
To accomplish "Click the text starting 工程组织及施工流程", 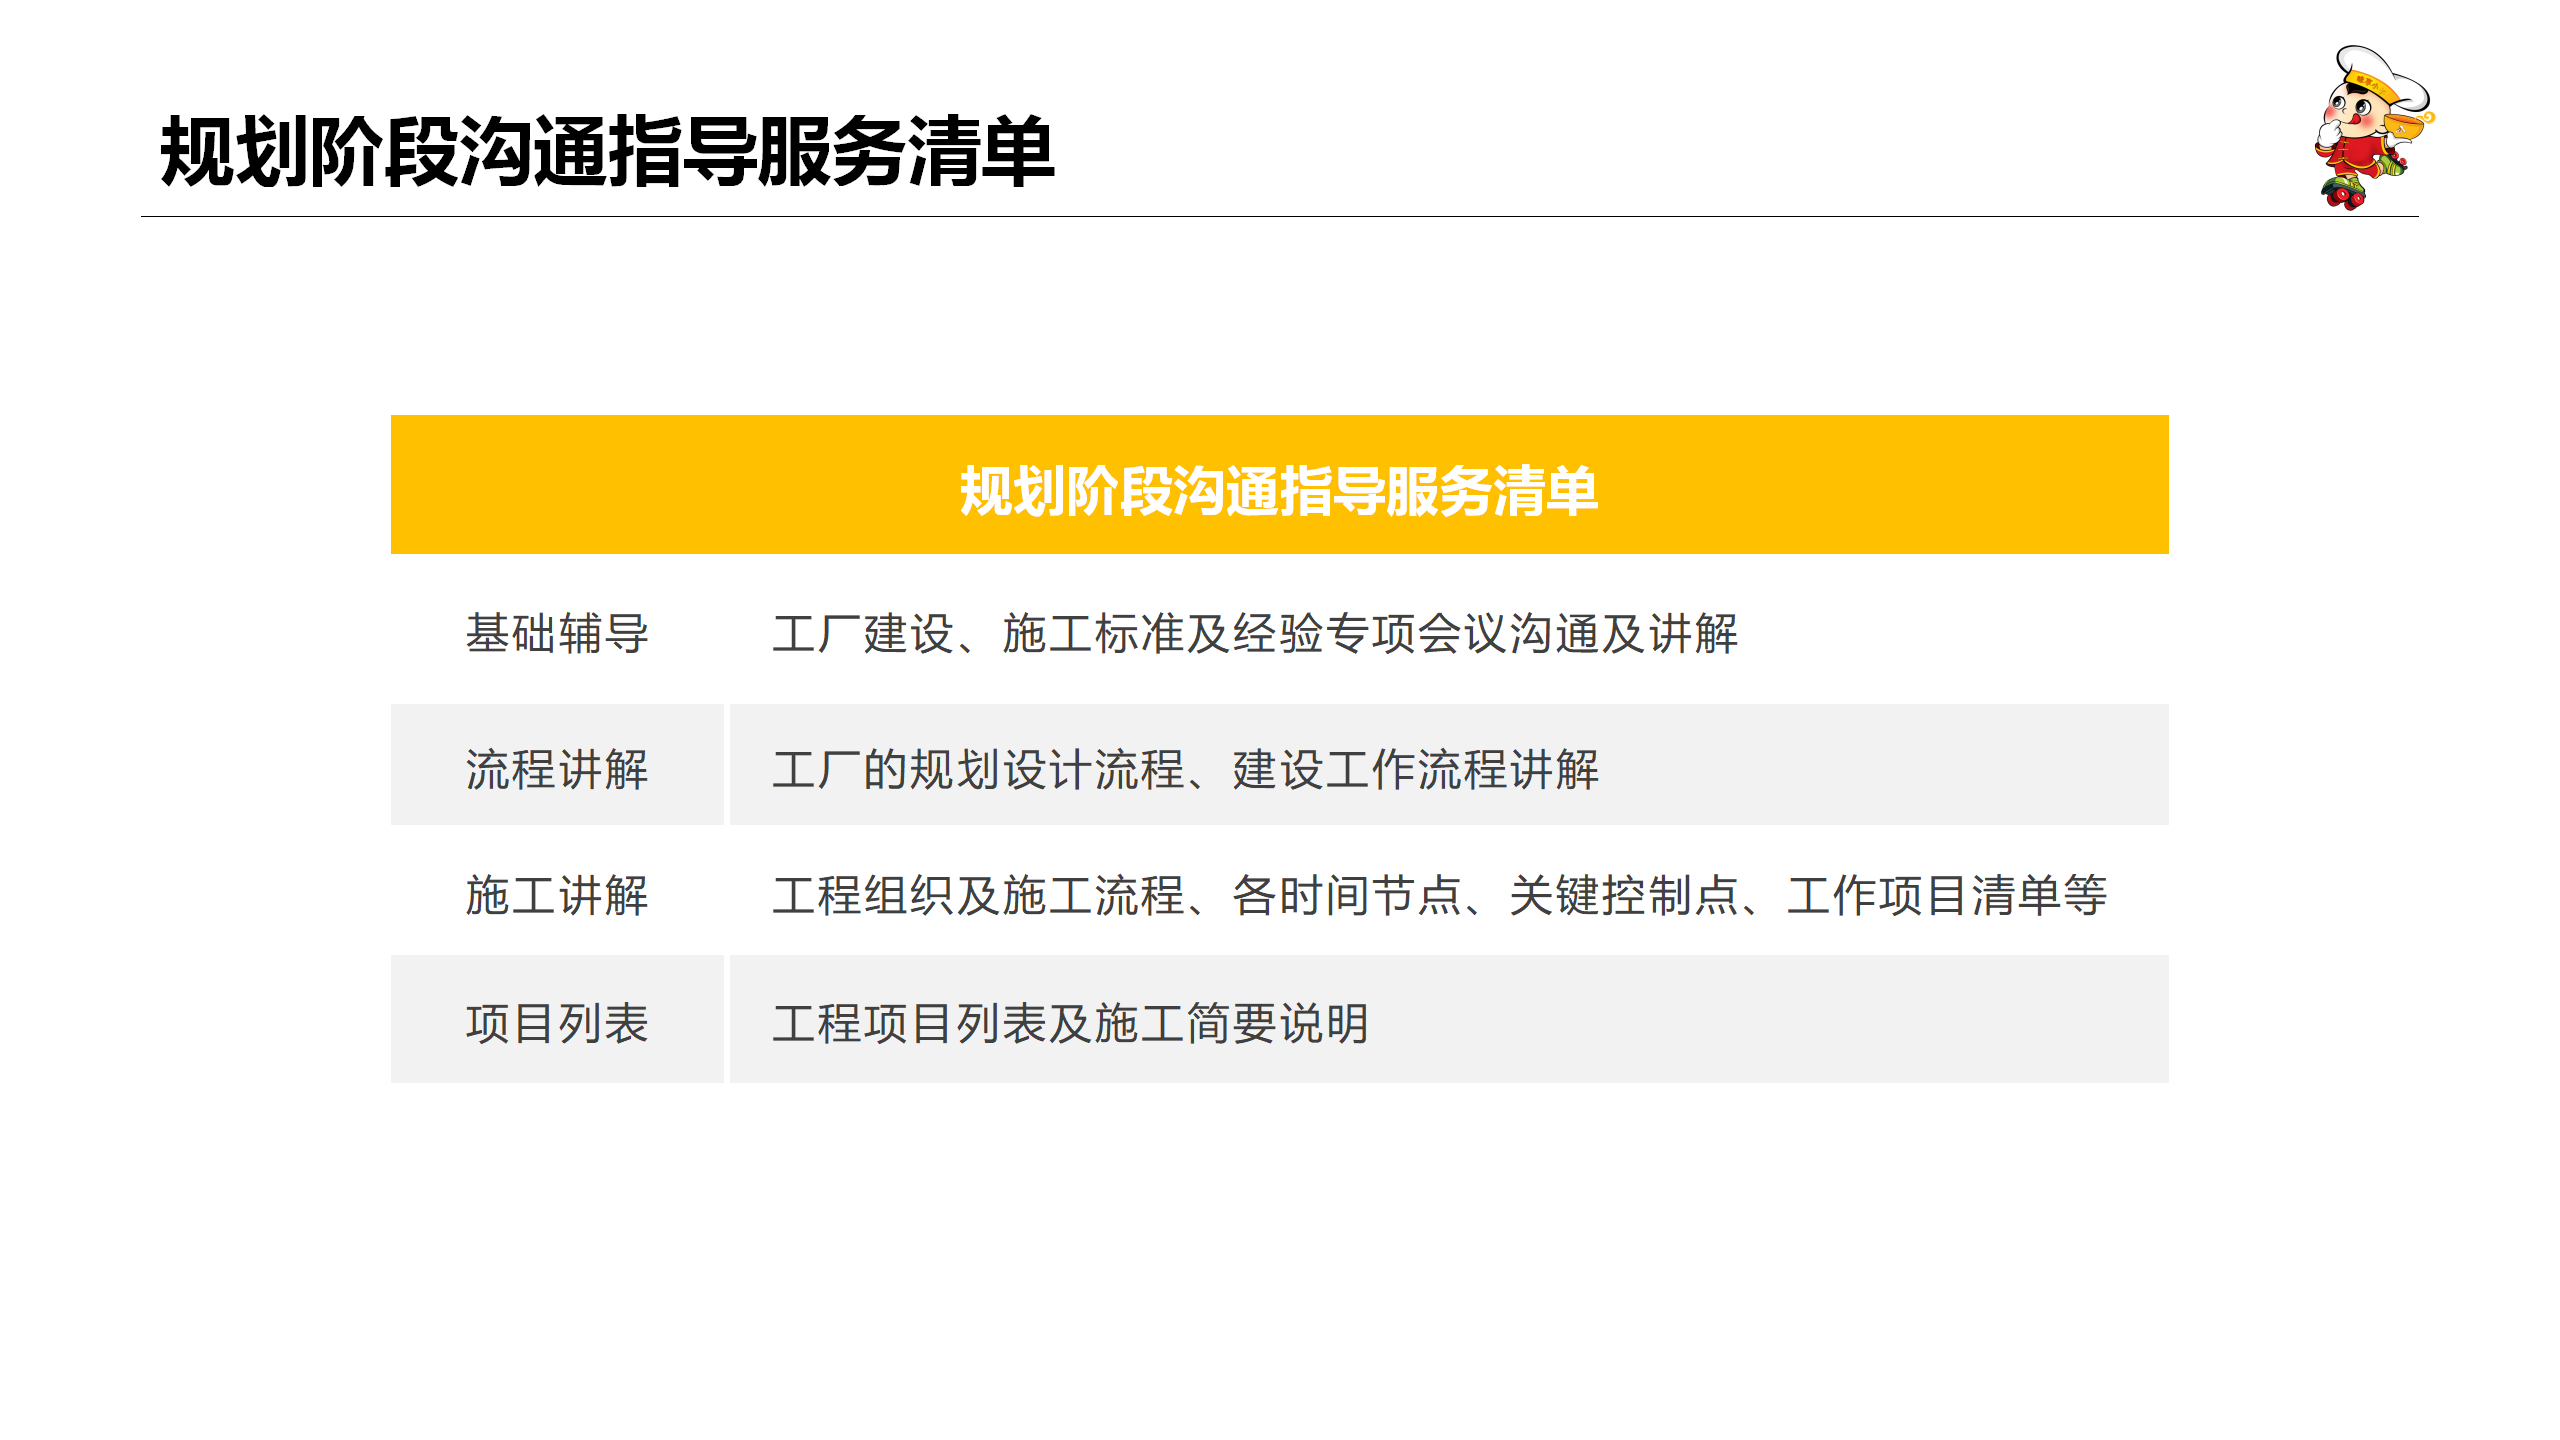I will (1439, 895).
